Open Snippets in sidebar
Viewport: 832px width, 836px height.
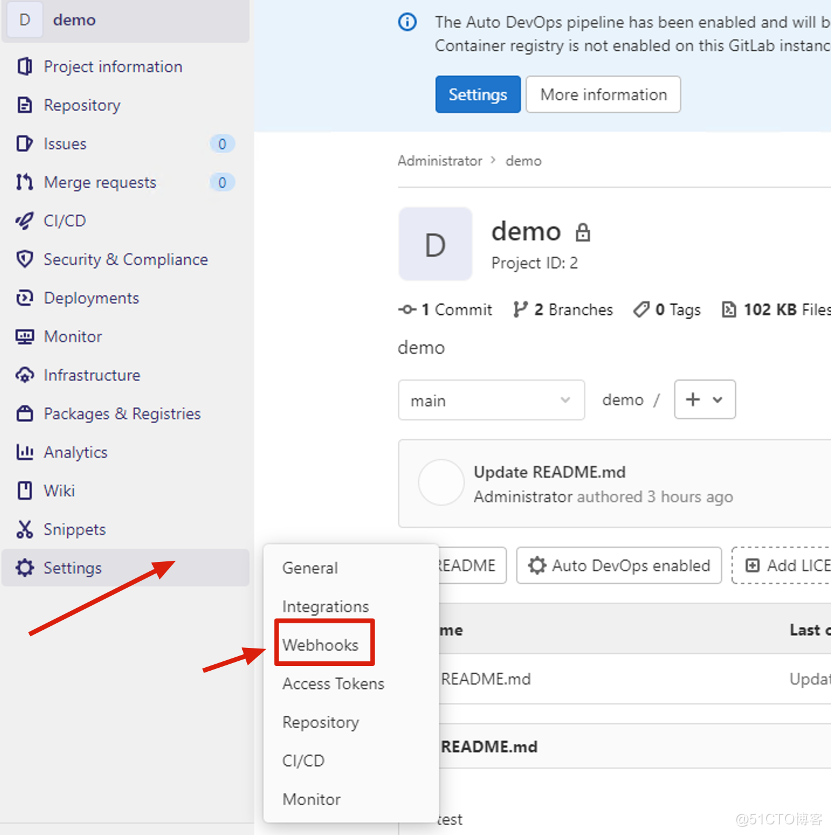tap(125, 529)
